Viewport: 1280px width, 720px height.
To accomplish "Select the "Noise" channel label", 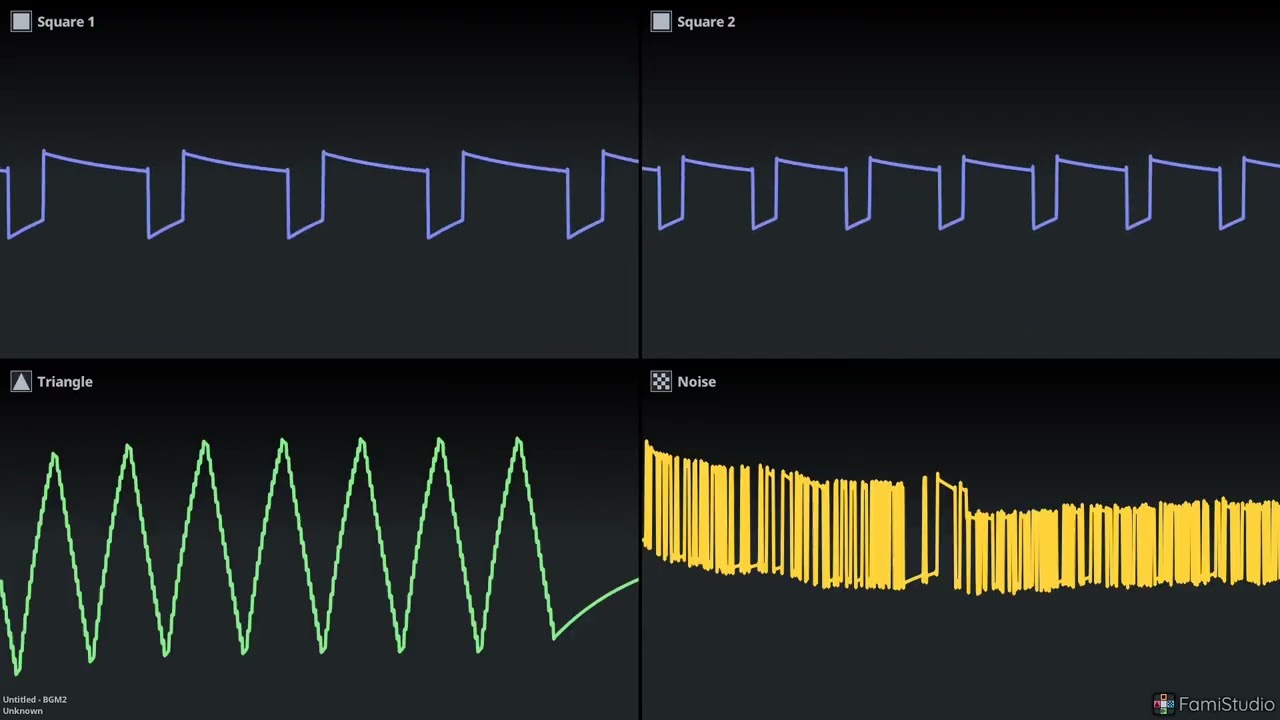I will click(696, 381).
